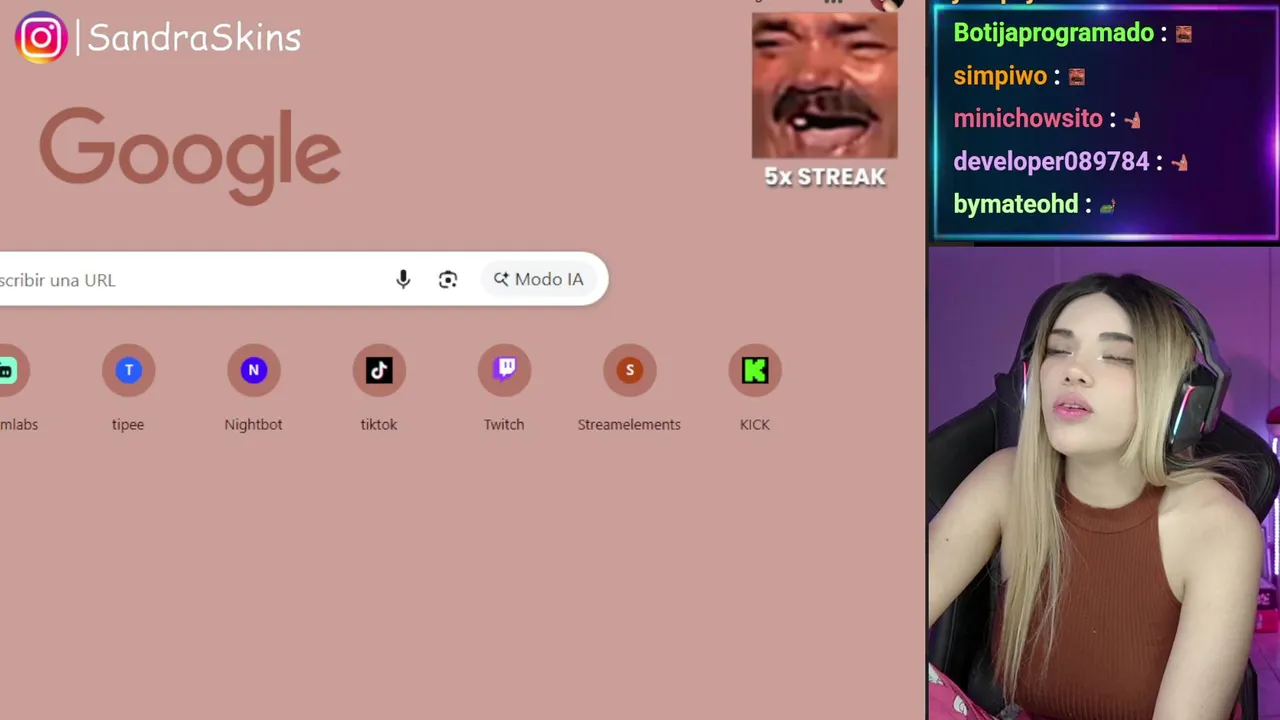
Task: Click developer089784 username in chat
Action: coord(1051,161)
